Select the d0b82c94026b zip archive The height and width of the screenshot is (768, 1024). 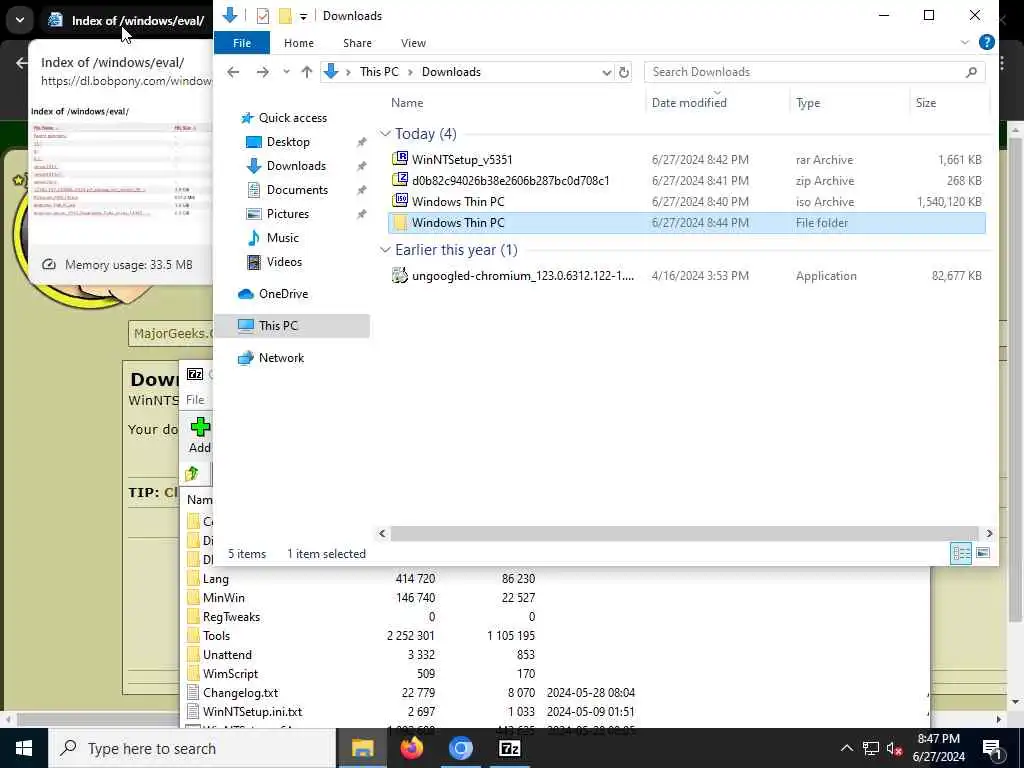pyautogui.click(x=686, y=181)
